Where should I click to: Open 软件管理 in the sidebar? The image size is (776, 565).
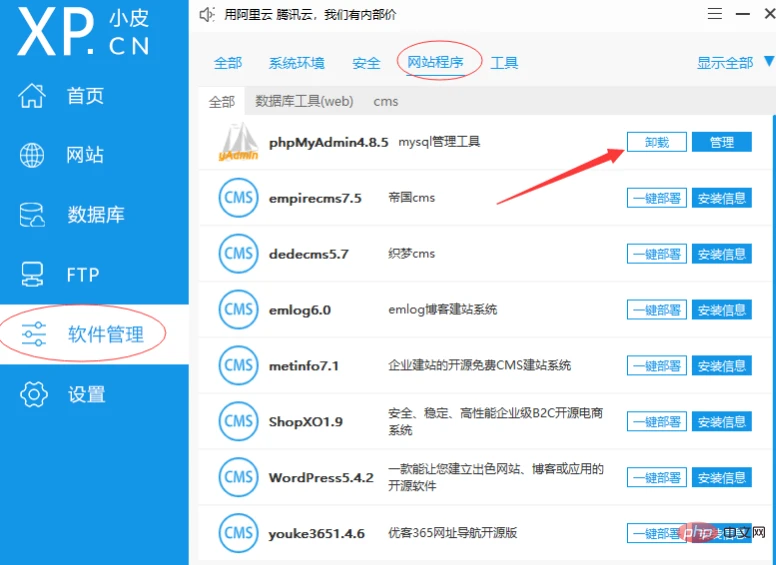[94, 334]
